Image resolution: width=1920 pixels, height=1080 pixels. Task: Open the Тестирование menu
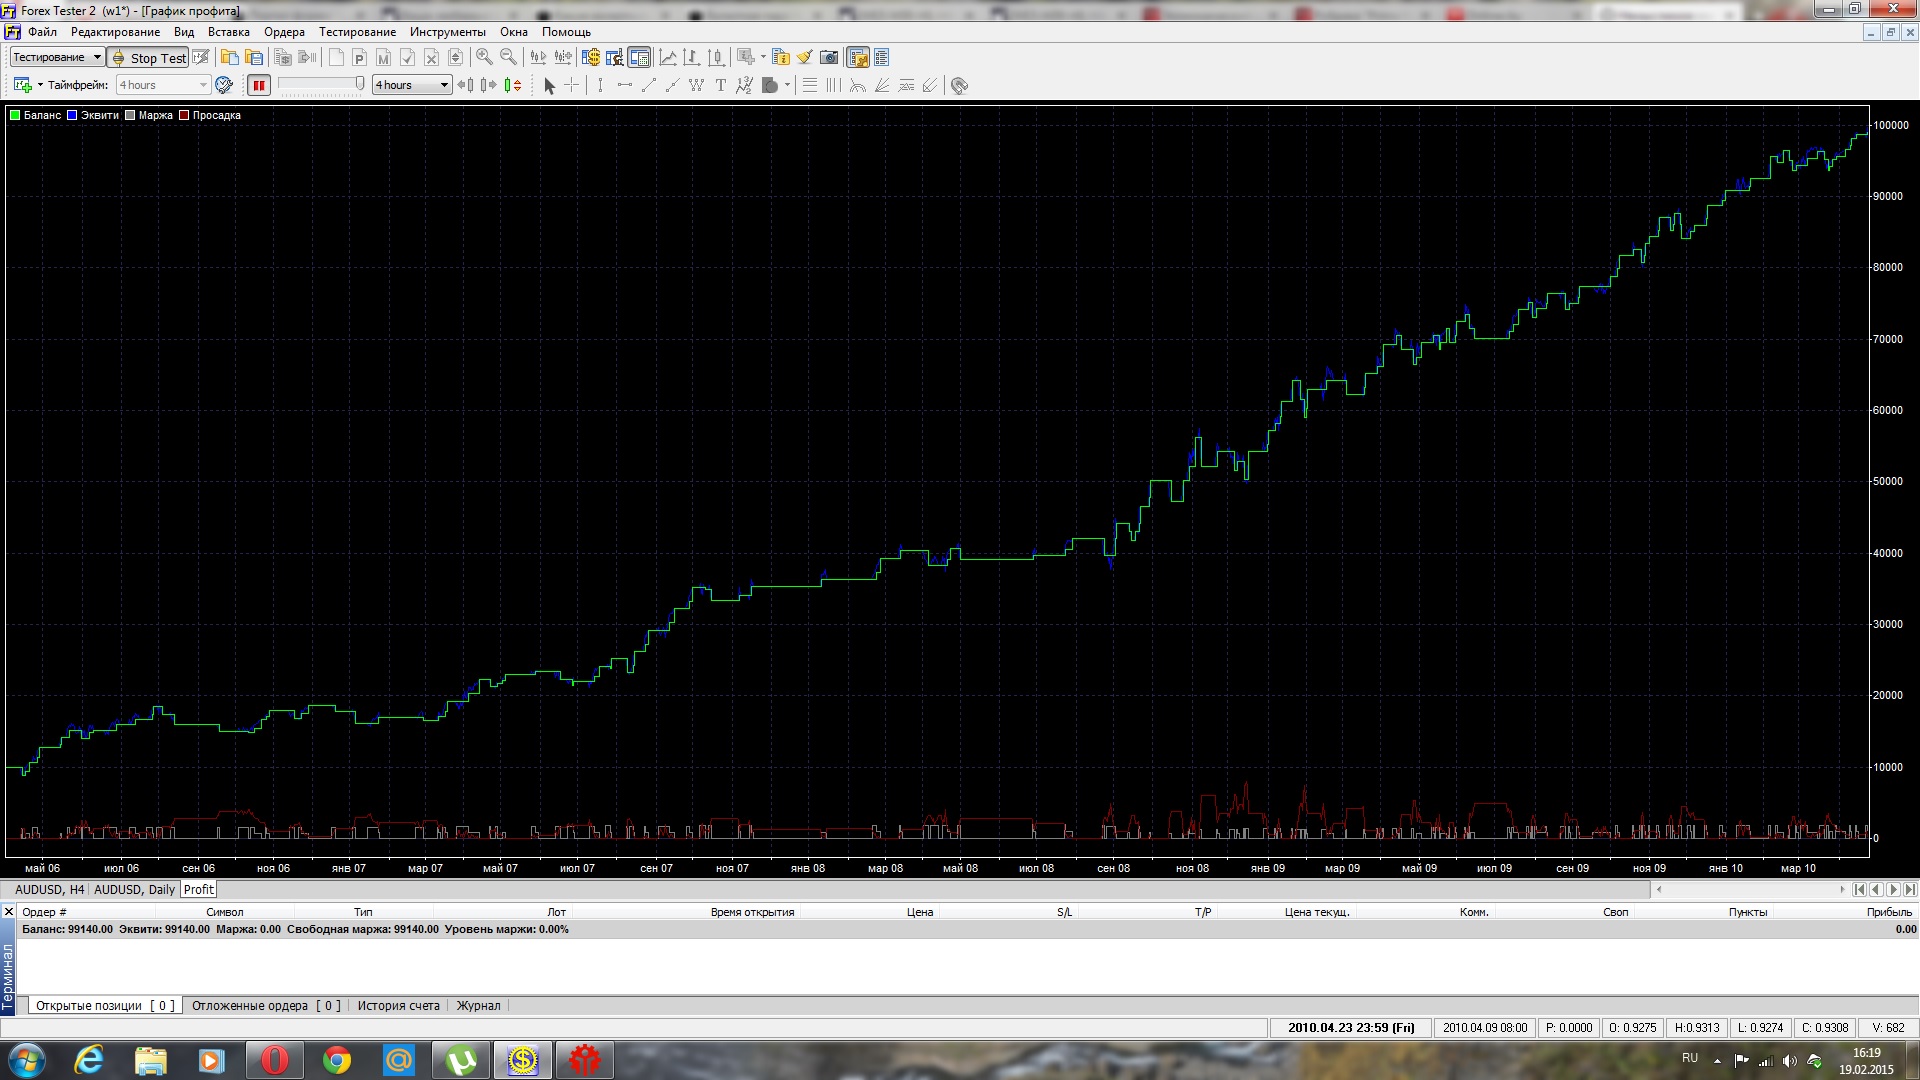pyautogui.click(x=357, y=32)
